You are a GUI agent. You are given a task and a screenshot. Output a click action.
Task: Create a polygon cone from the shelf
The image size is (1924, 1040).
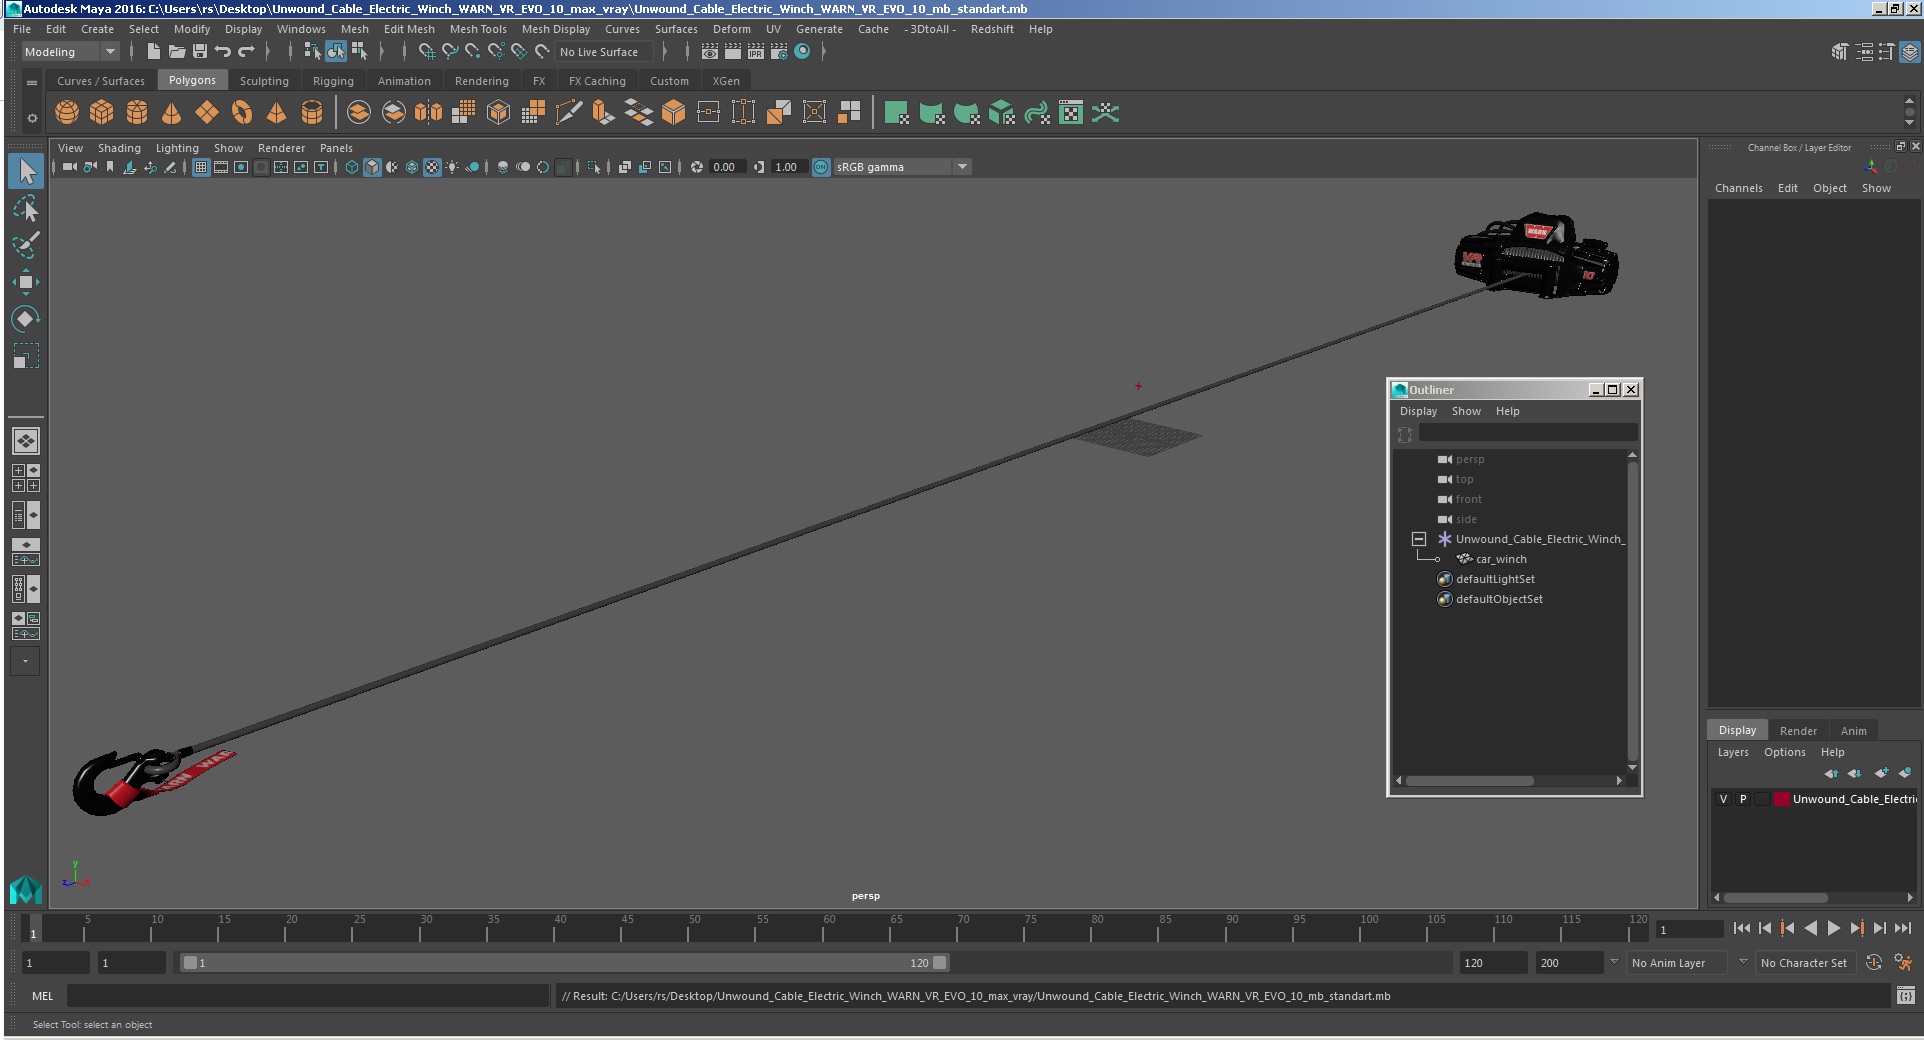[x=172, y=113]
